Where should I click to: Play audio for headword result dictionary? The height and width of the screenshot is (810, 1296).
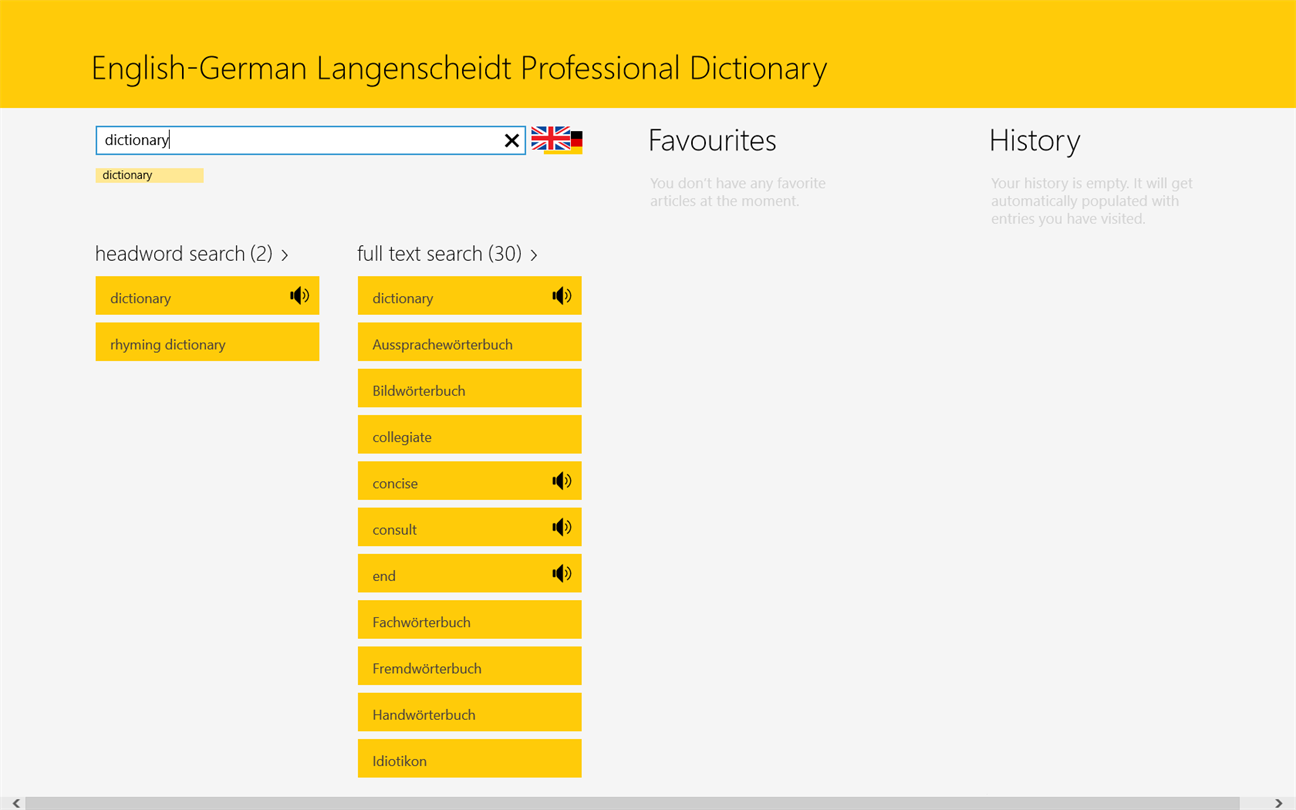299,295
